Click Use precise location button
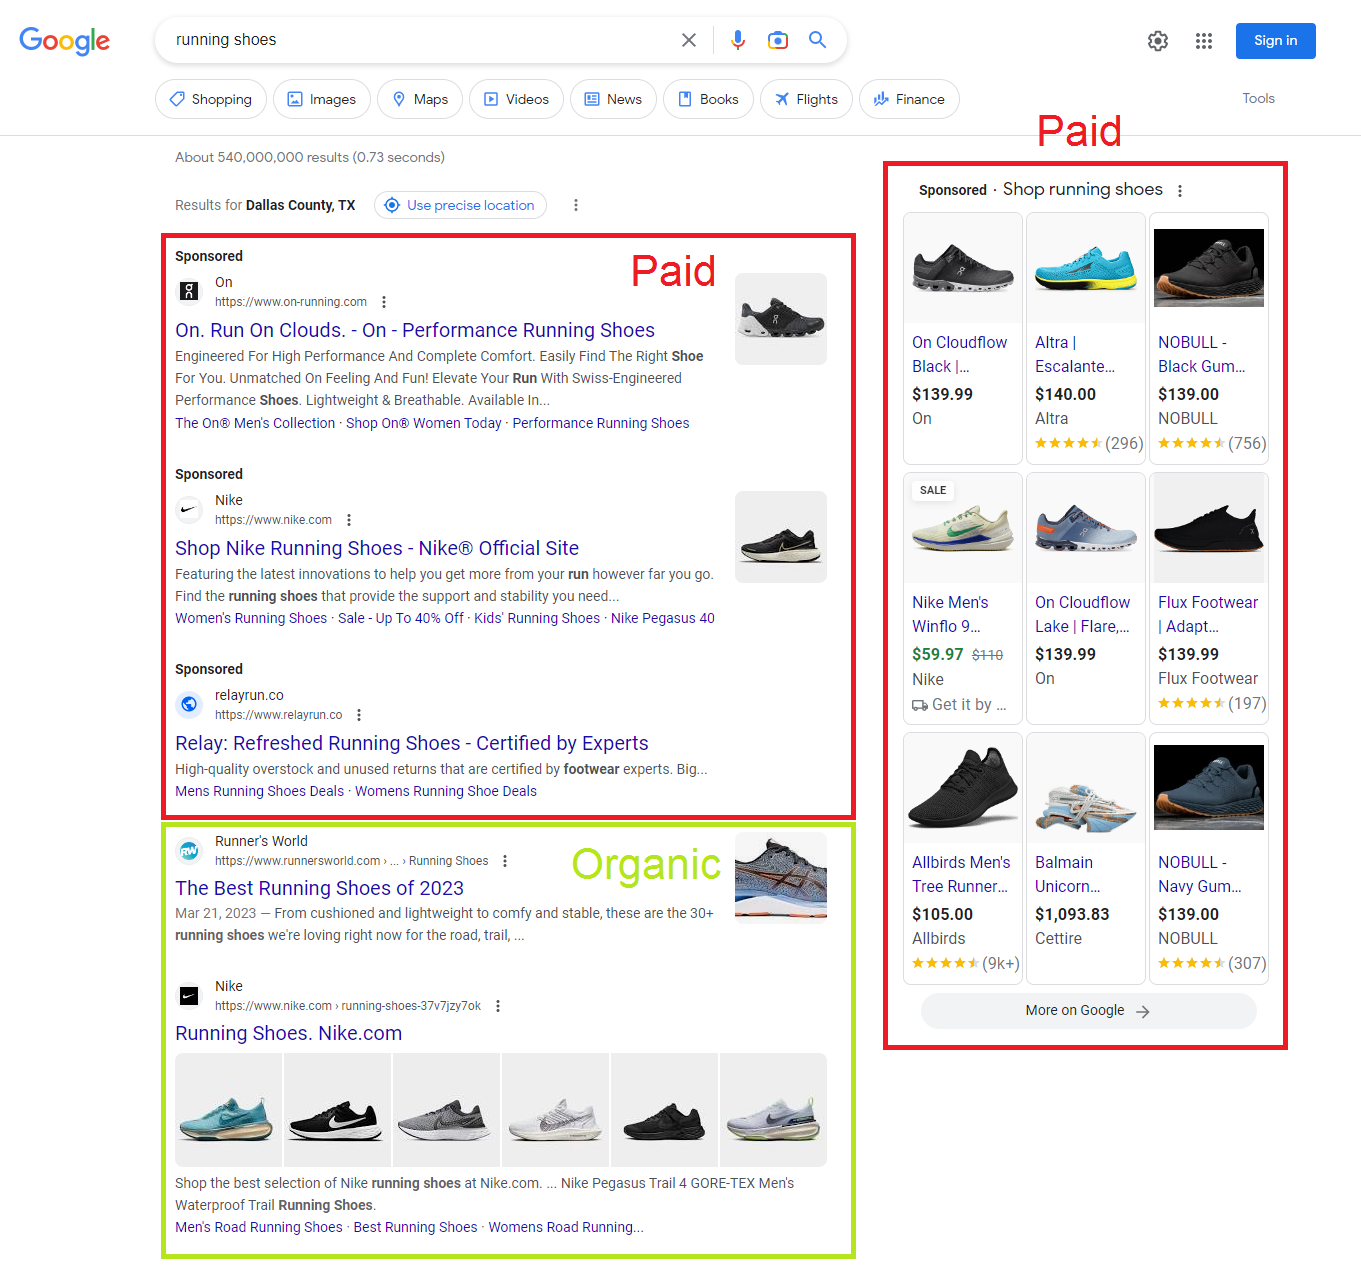The width and height of the screenshot is (1361, 1277). point(460,205)
